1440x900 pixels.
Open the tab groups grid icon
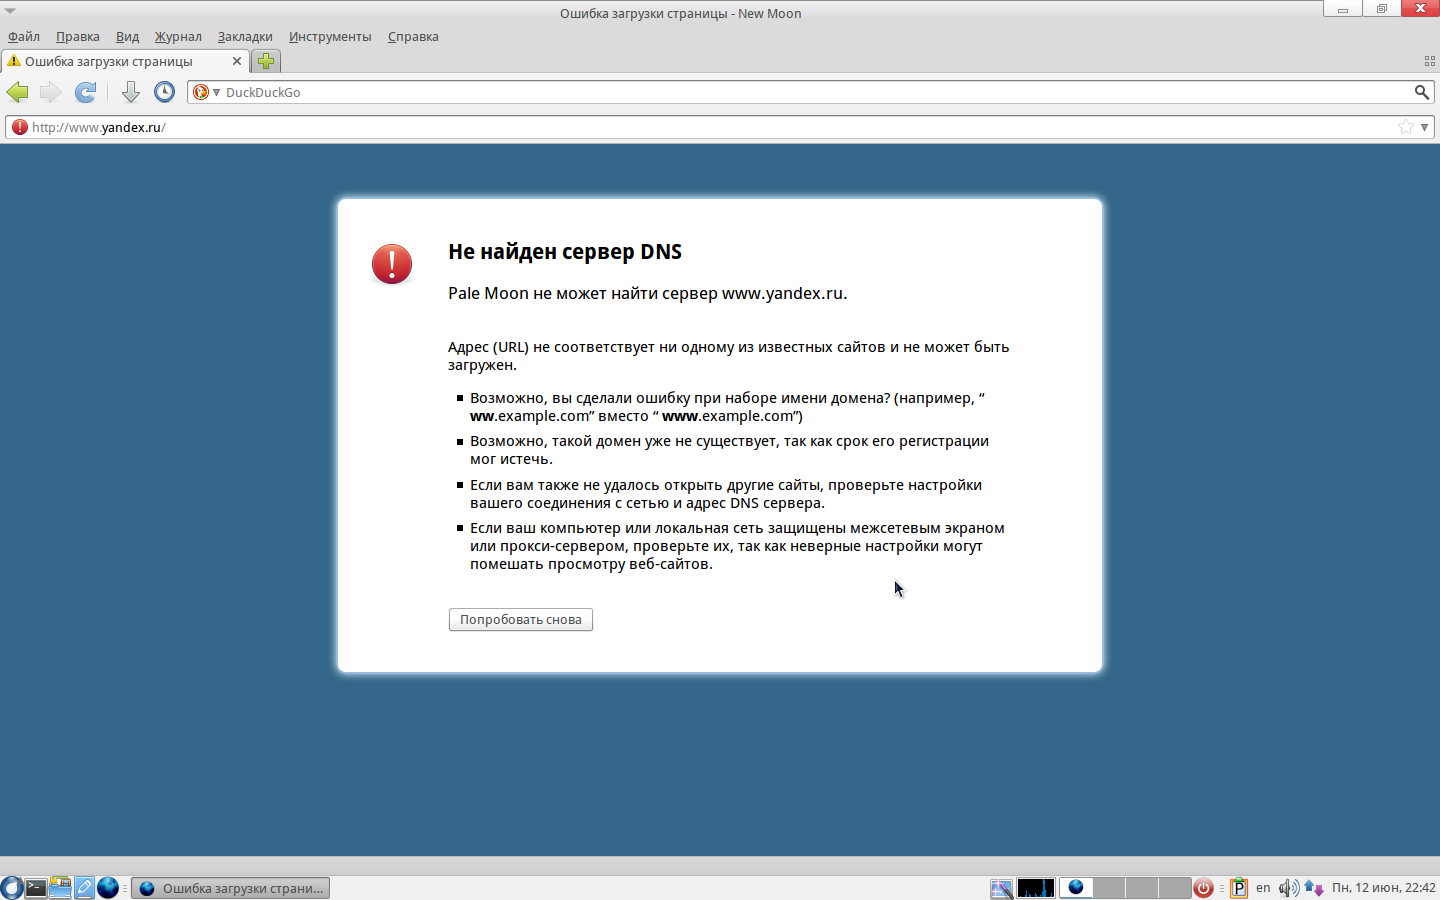1430,61
